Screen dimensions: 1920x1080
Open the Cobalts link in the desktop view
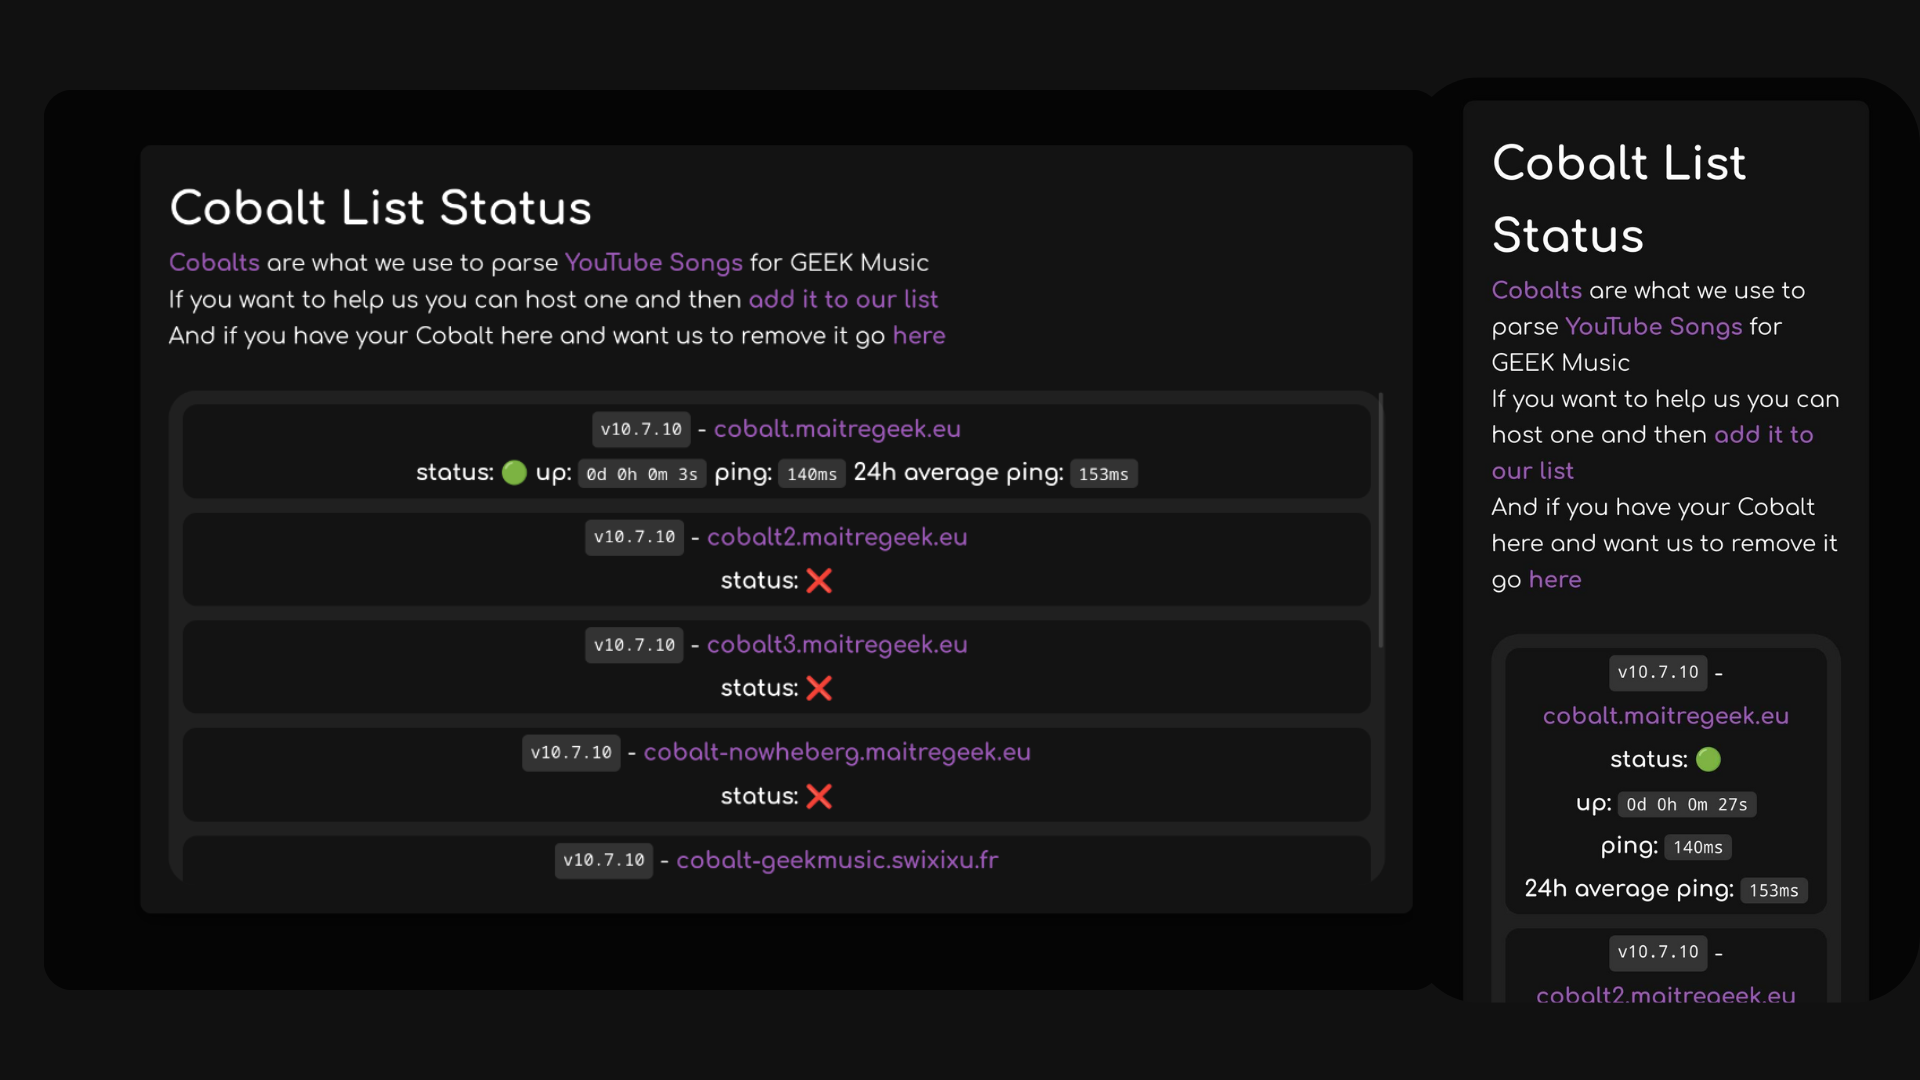214,263
